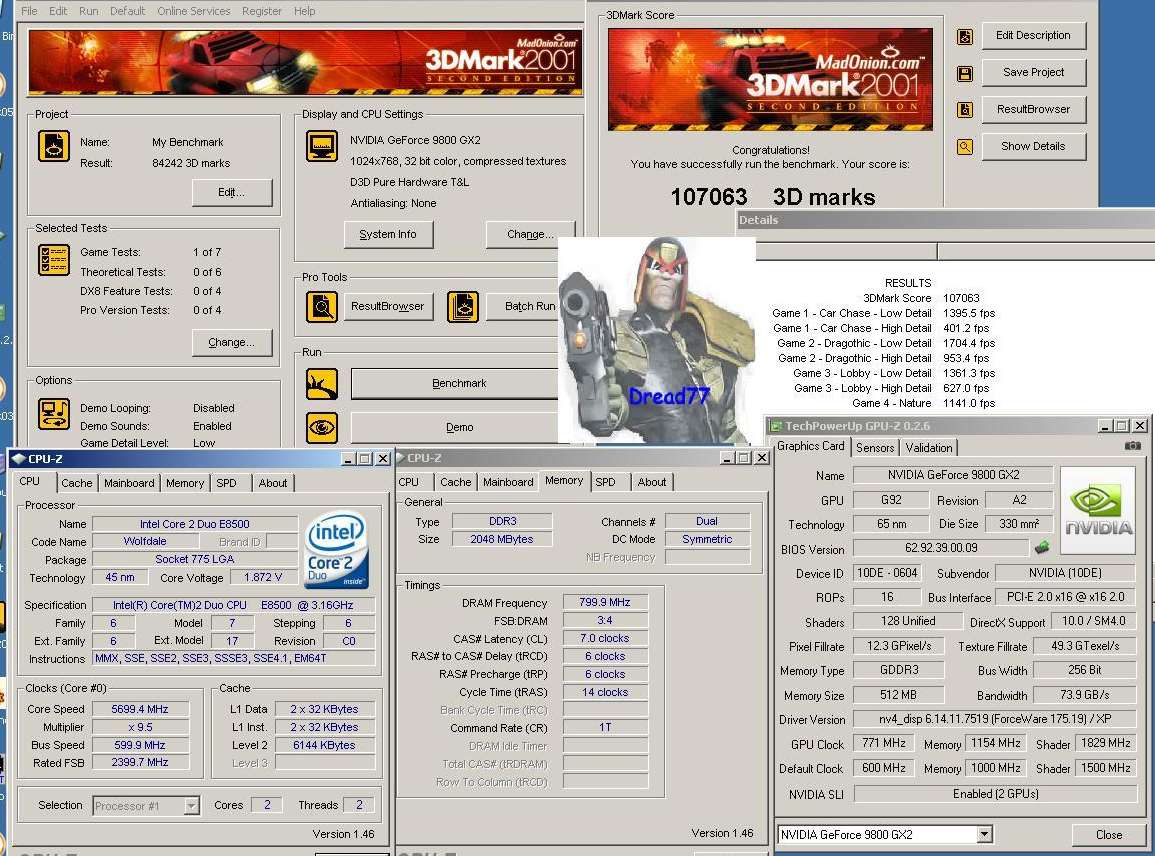Image resolution: width=1155 pixels, height=856 pixels.
Task: Click the Edit... button in Project section
Action: (x=232, y=193)
